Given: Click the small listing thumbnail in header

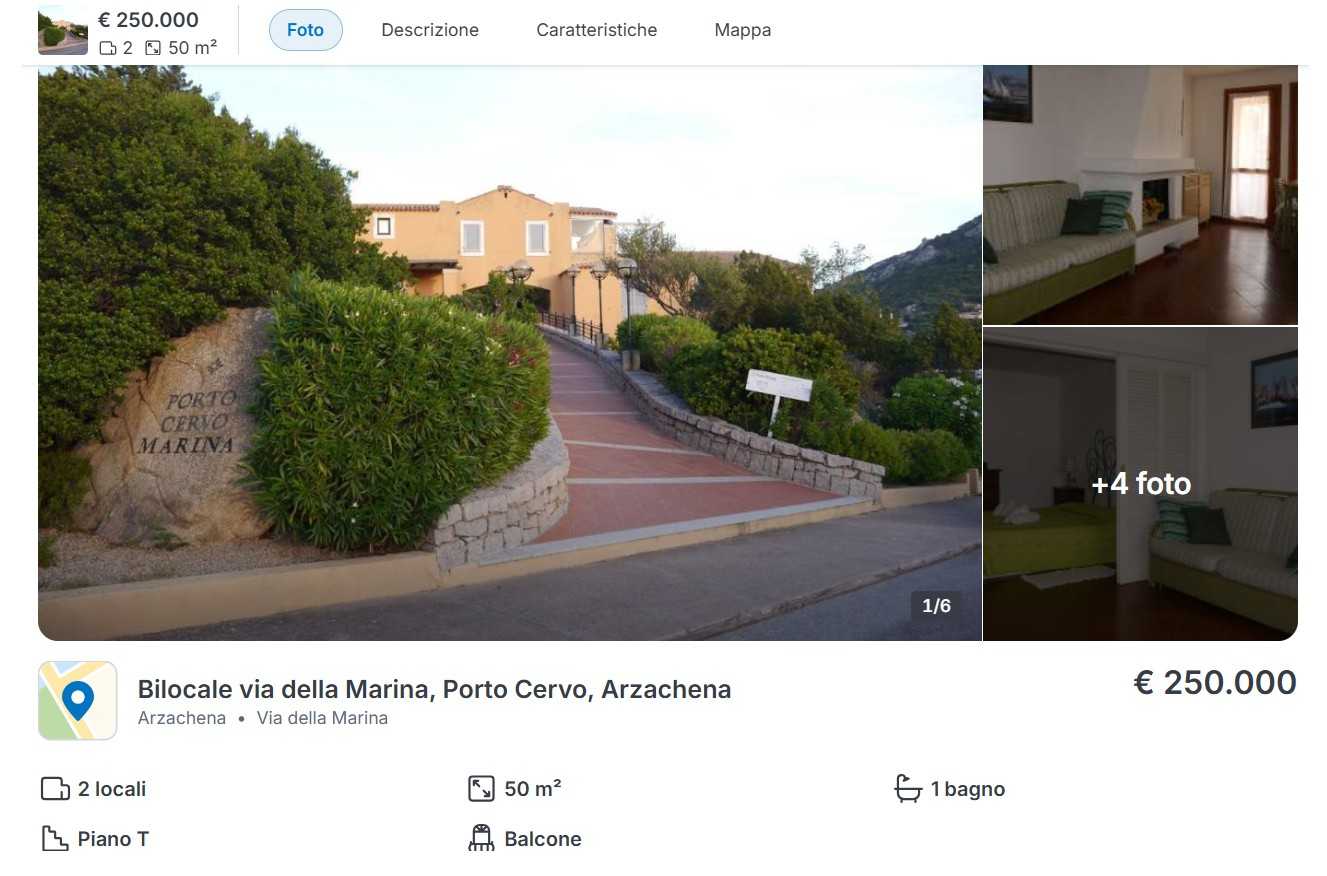Looking at the screenshot, I should [x=62, y=30].
